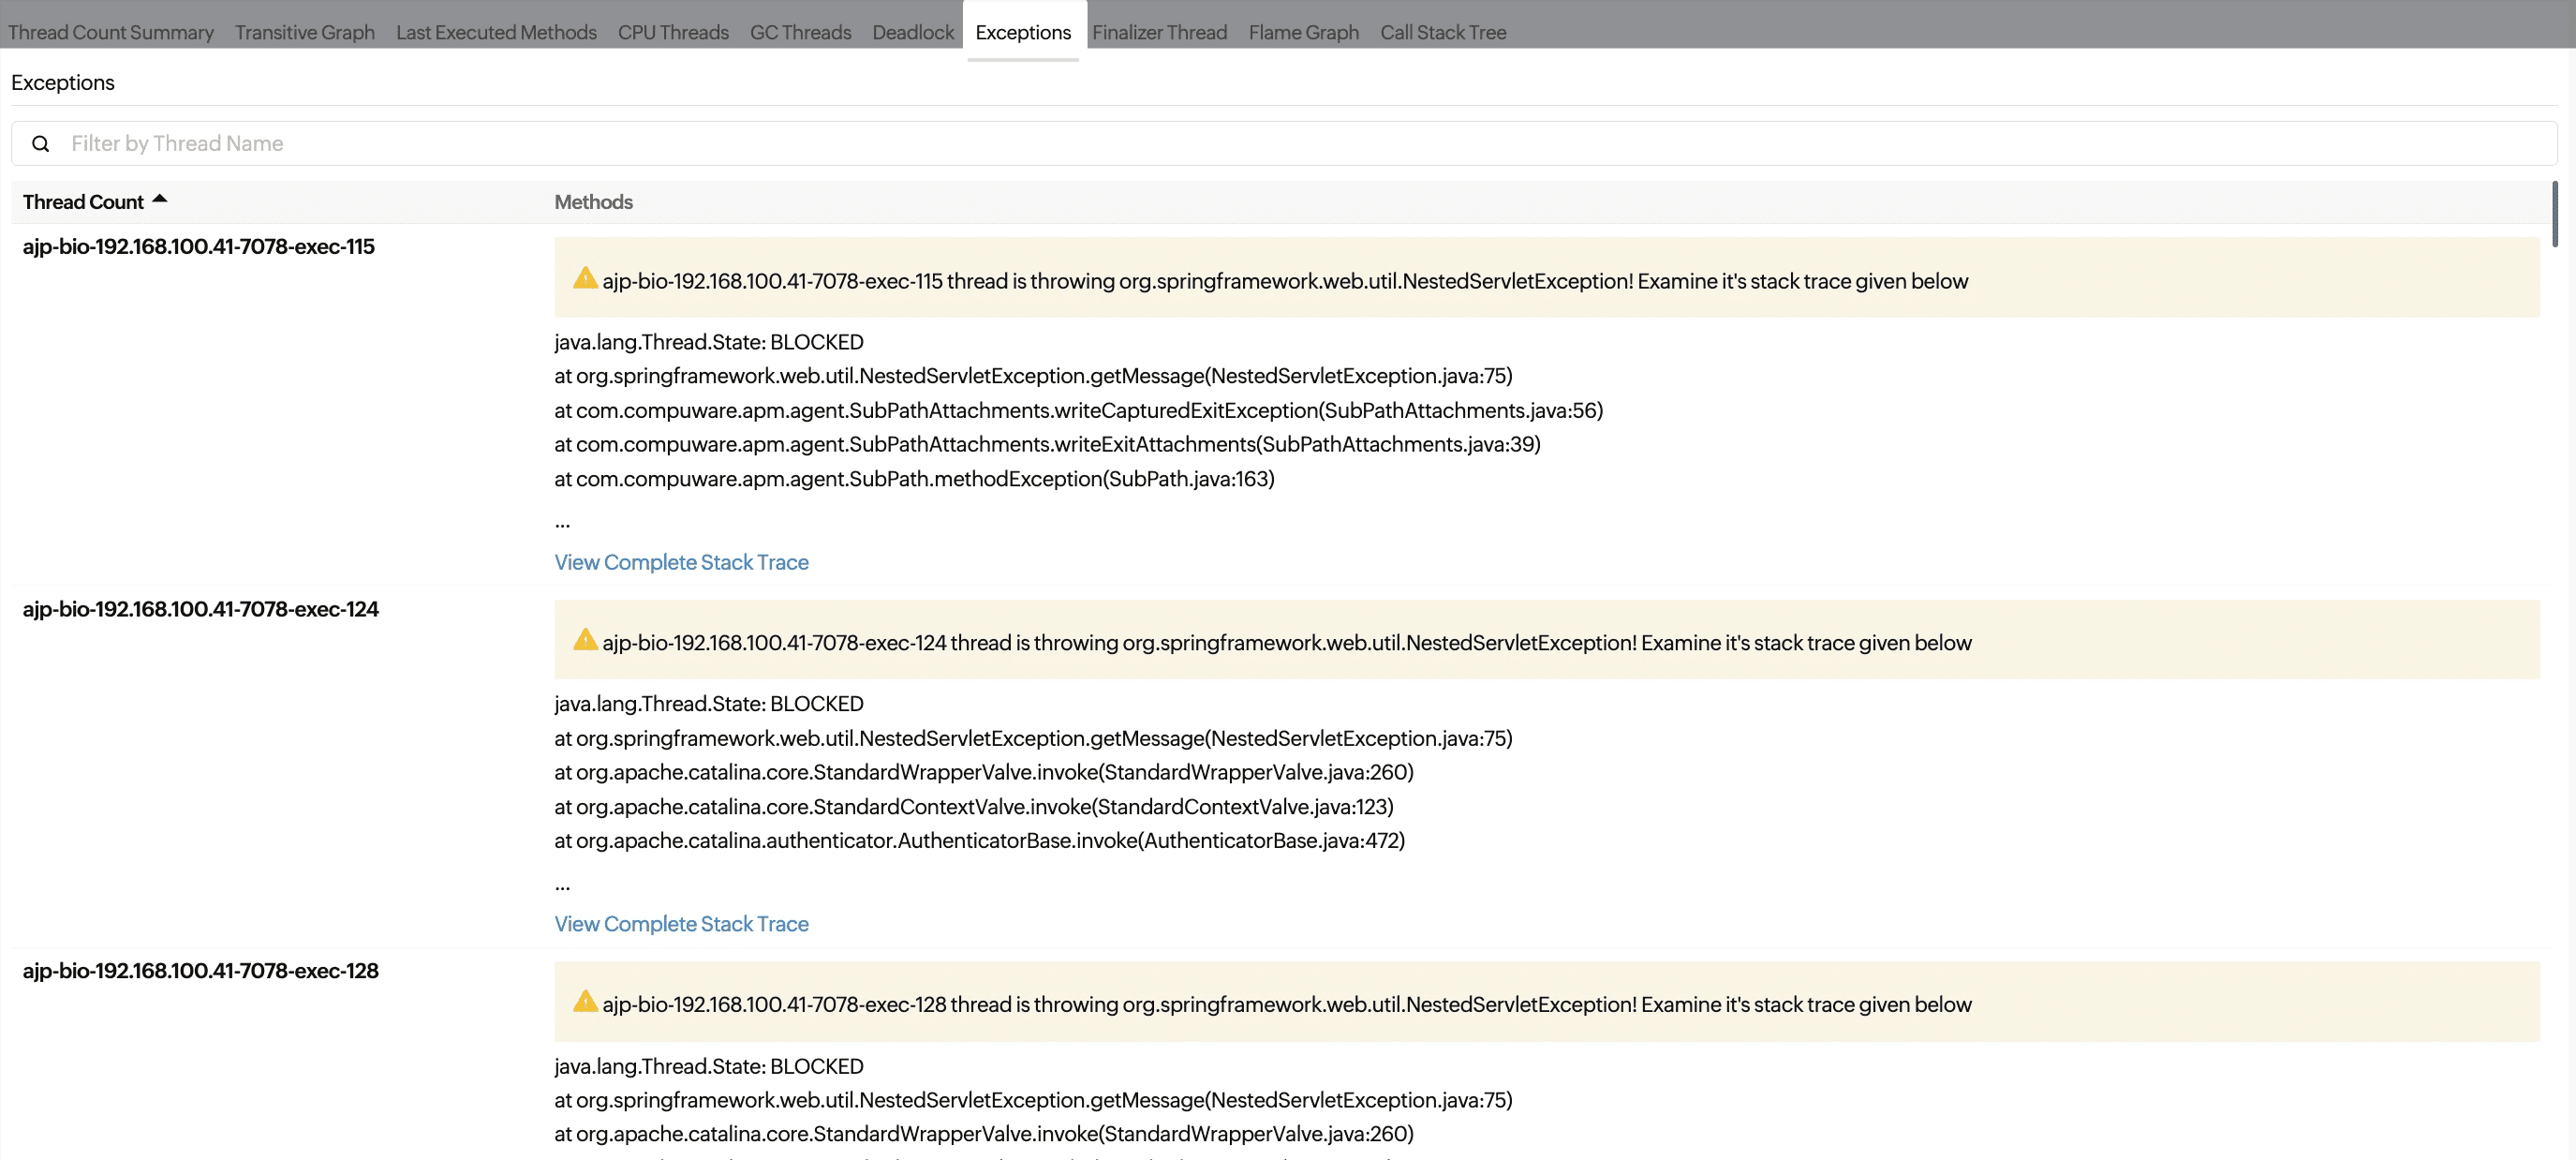Image resolution: width=2576 pixels, height=1160 pixels.
Task: Switch to the Deadlock tab
Action: 912,32
